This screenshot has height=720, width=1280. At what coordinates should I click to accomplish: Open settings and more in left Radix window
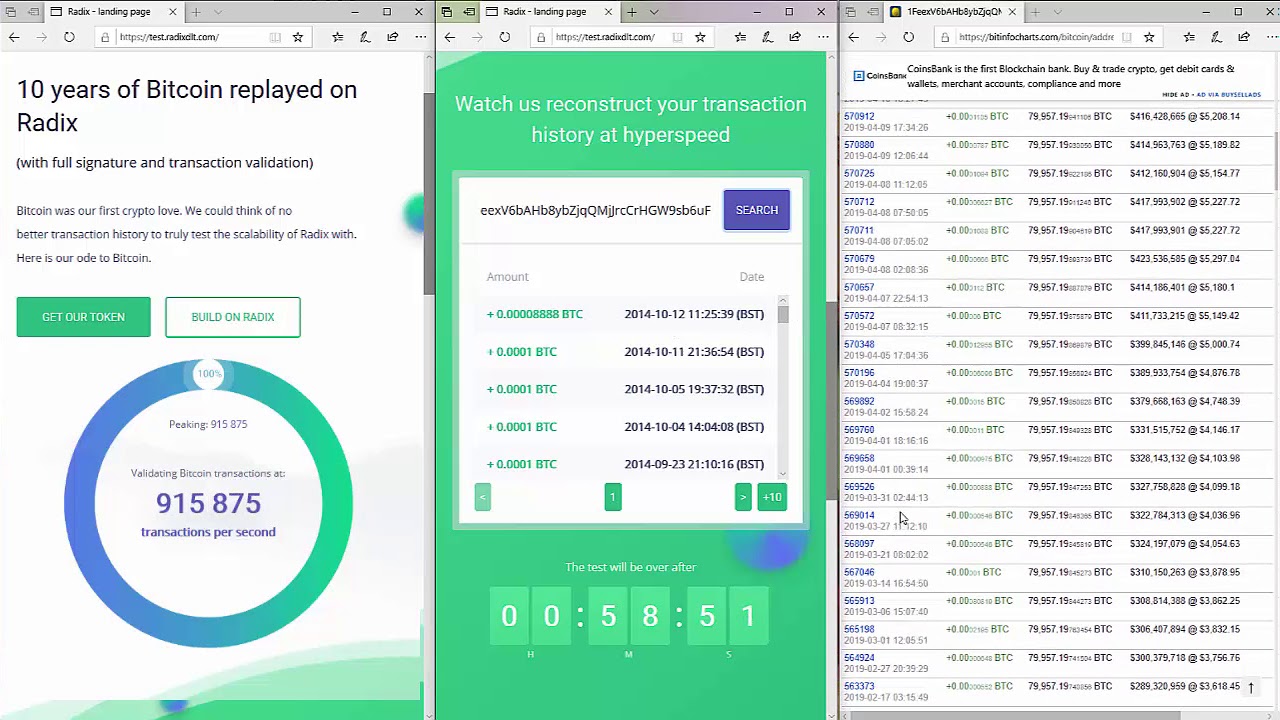(x=419, y=37)
